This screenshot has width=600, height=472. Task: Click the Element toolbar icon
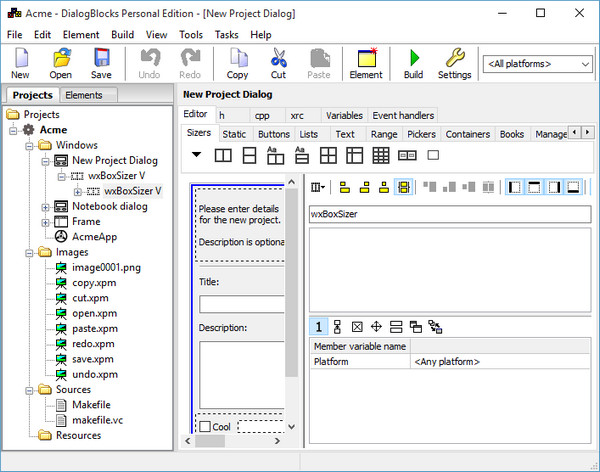click(x=366, y=62)
